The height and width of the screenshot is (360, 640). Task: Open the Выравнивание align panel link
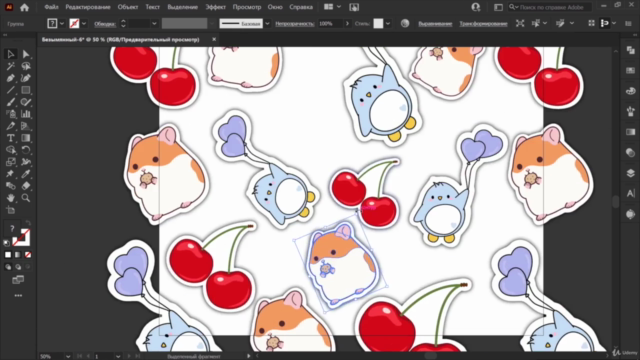pyautogui.click(x=435, y=24)
